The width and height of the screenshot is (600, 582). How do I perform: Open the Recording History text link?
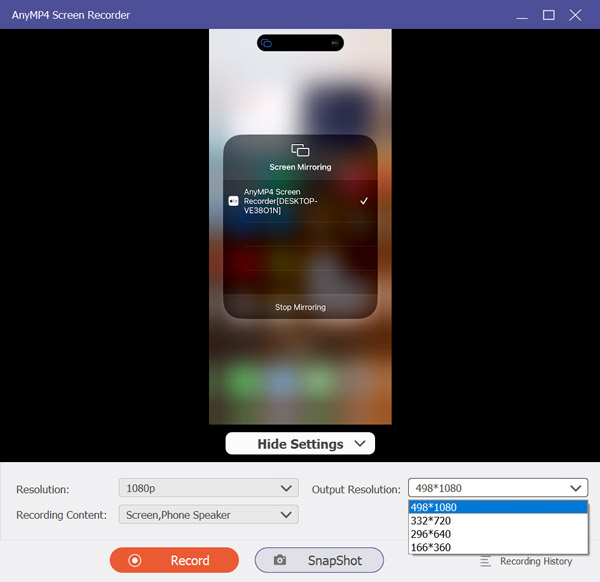click(x=536, y=561)
